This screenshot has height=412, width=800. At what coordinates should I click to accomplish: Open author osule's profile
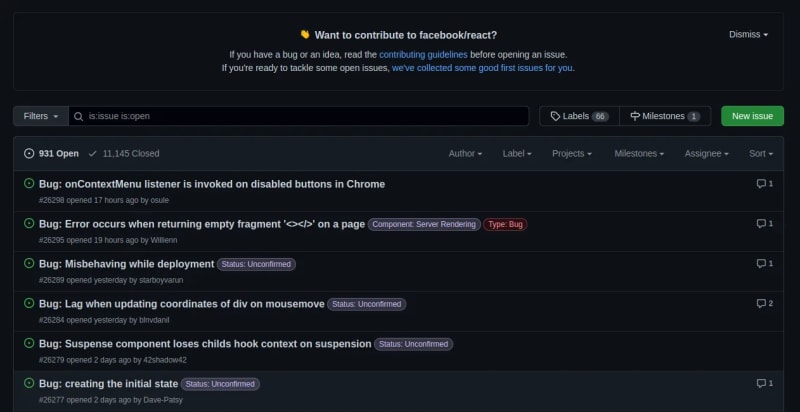pos(160,200)
